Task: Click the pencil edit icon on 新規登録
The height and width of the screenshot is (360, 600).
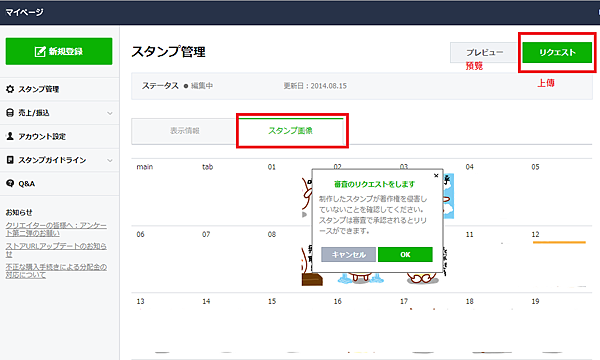Action: (40, 51)
